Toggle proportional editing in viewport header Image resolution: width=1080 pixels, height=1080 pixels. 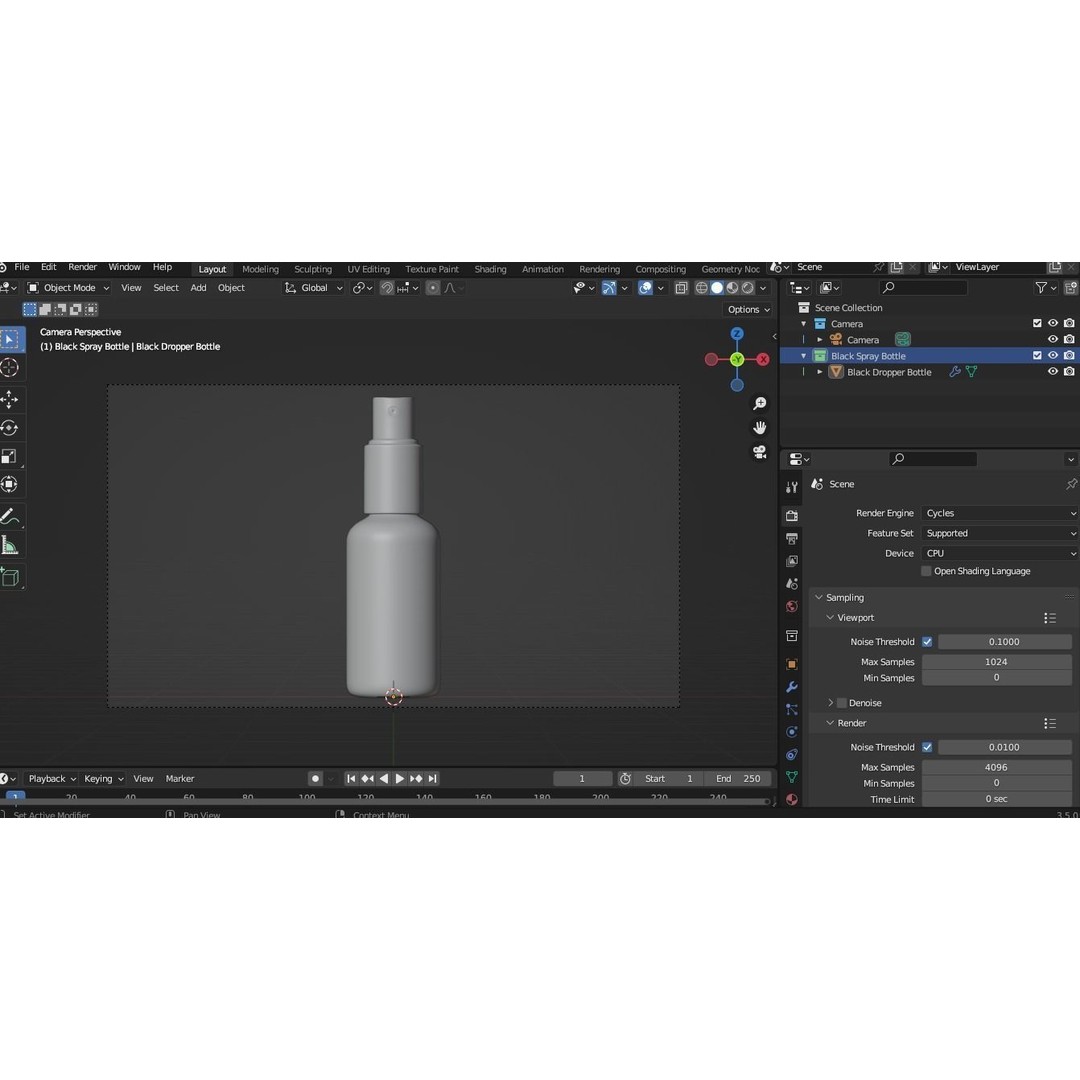pos(433,288)
